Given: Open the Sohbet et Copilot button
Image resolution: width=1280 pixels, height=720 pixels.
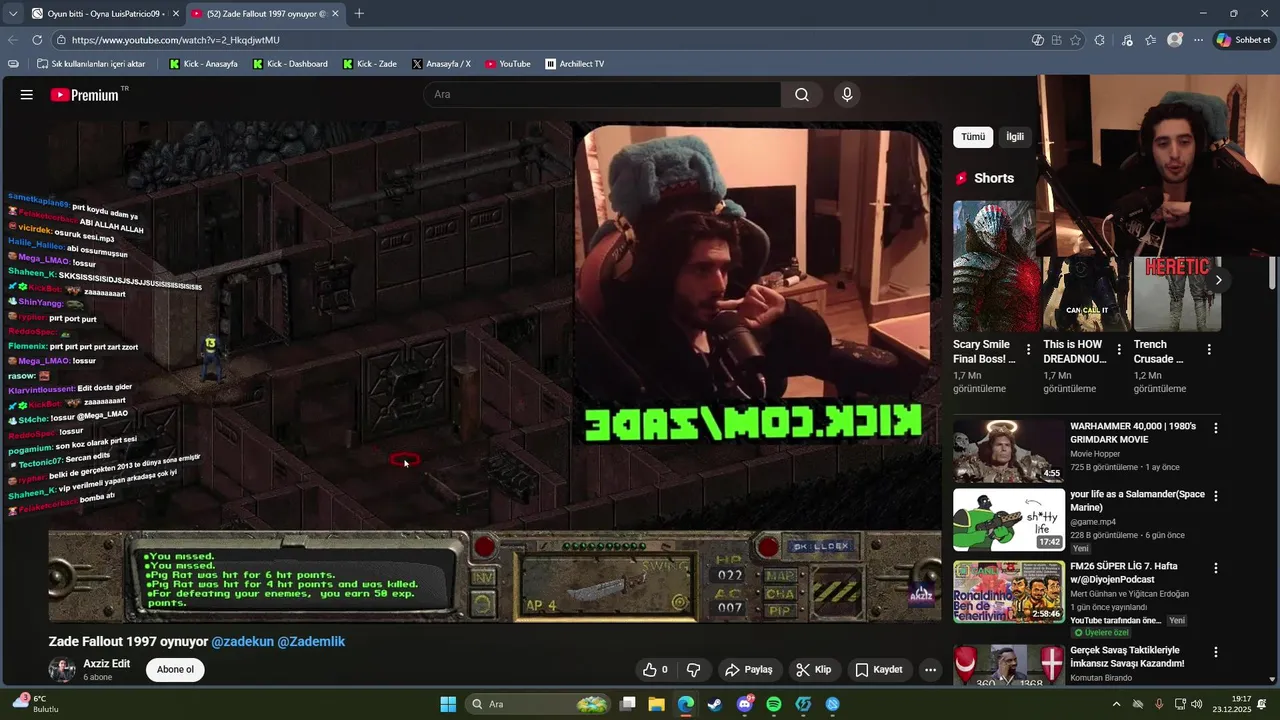Looking at the screenshot, I should click(1243, 40).
